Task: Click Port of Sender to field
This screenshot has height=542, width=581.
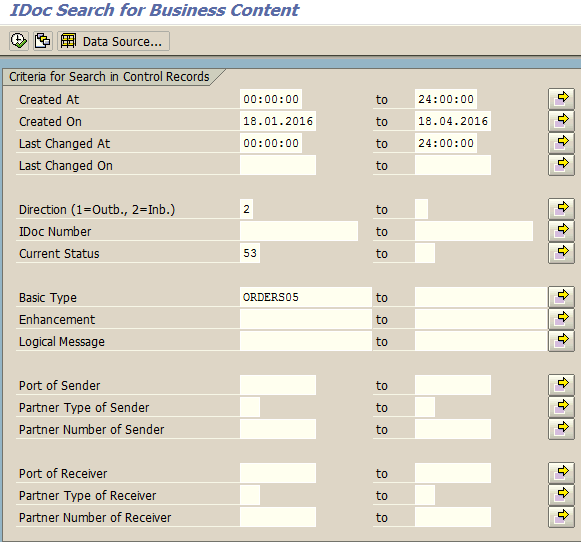Action: coord(453,385)
